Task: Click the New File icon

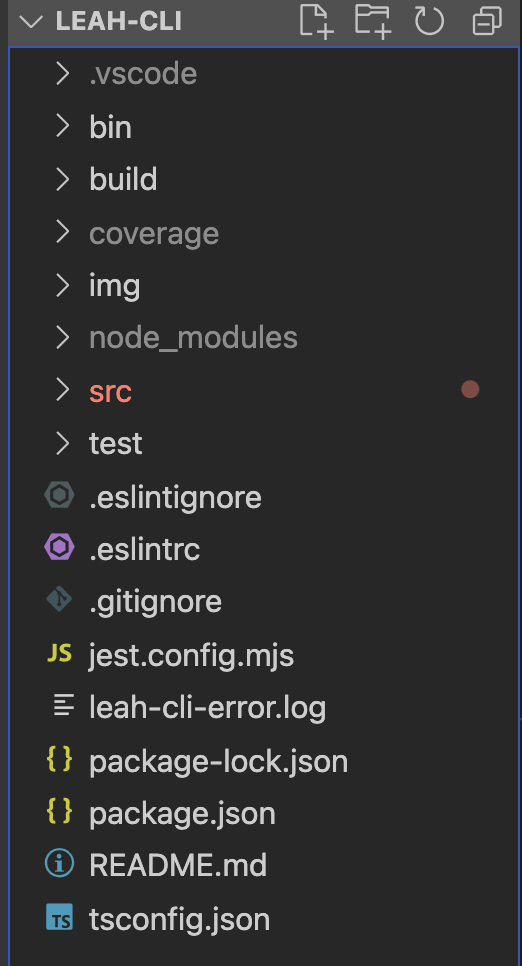Action: (x=316, y=22)
